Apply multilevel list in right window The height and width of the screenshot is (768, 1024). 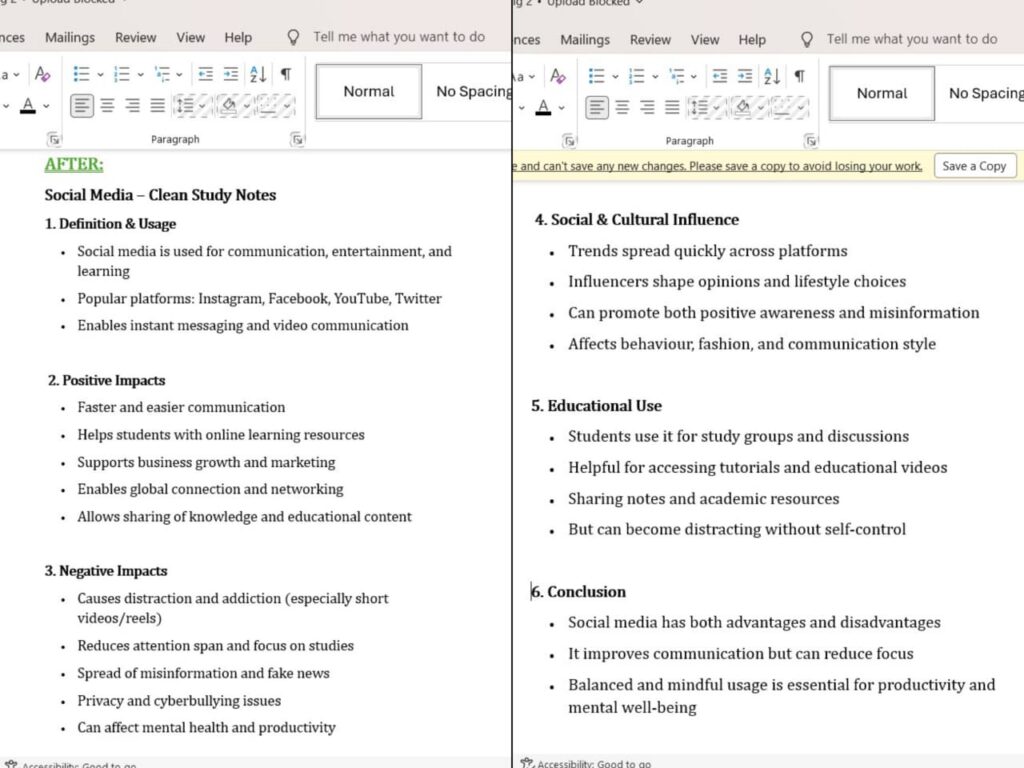[677, 76]
